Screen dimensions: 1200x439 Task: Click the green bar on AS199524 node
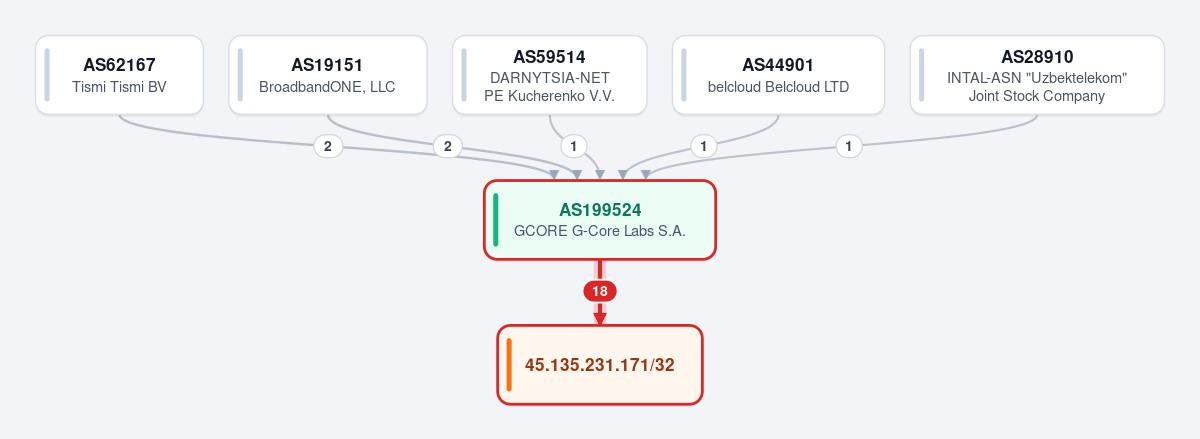(496, 220)
